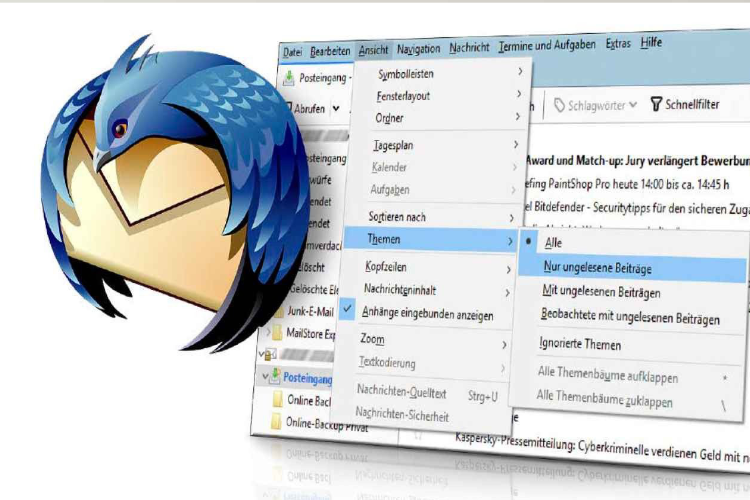This screenshot has width=750, height=500.
Task: Open the PaintShop Pro briefing message
Action: 627,184
